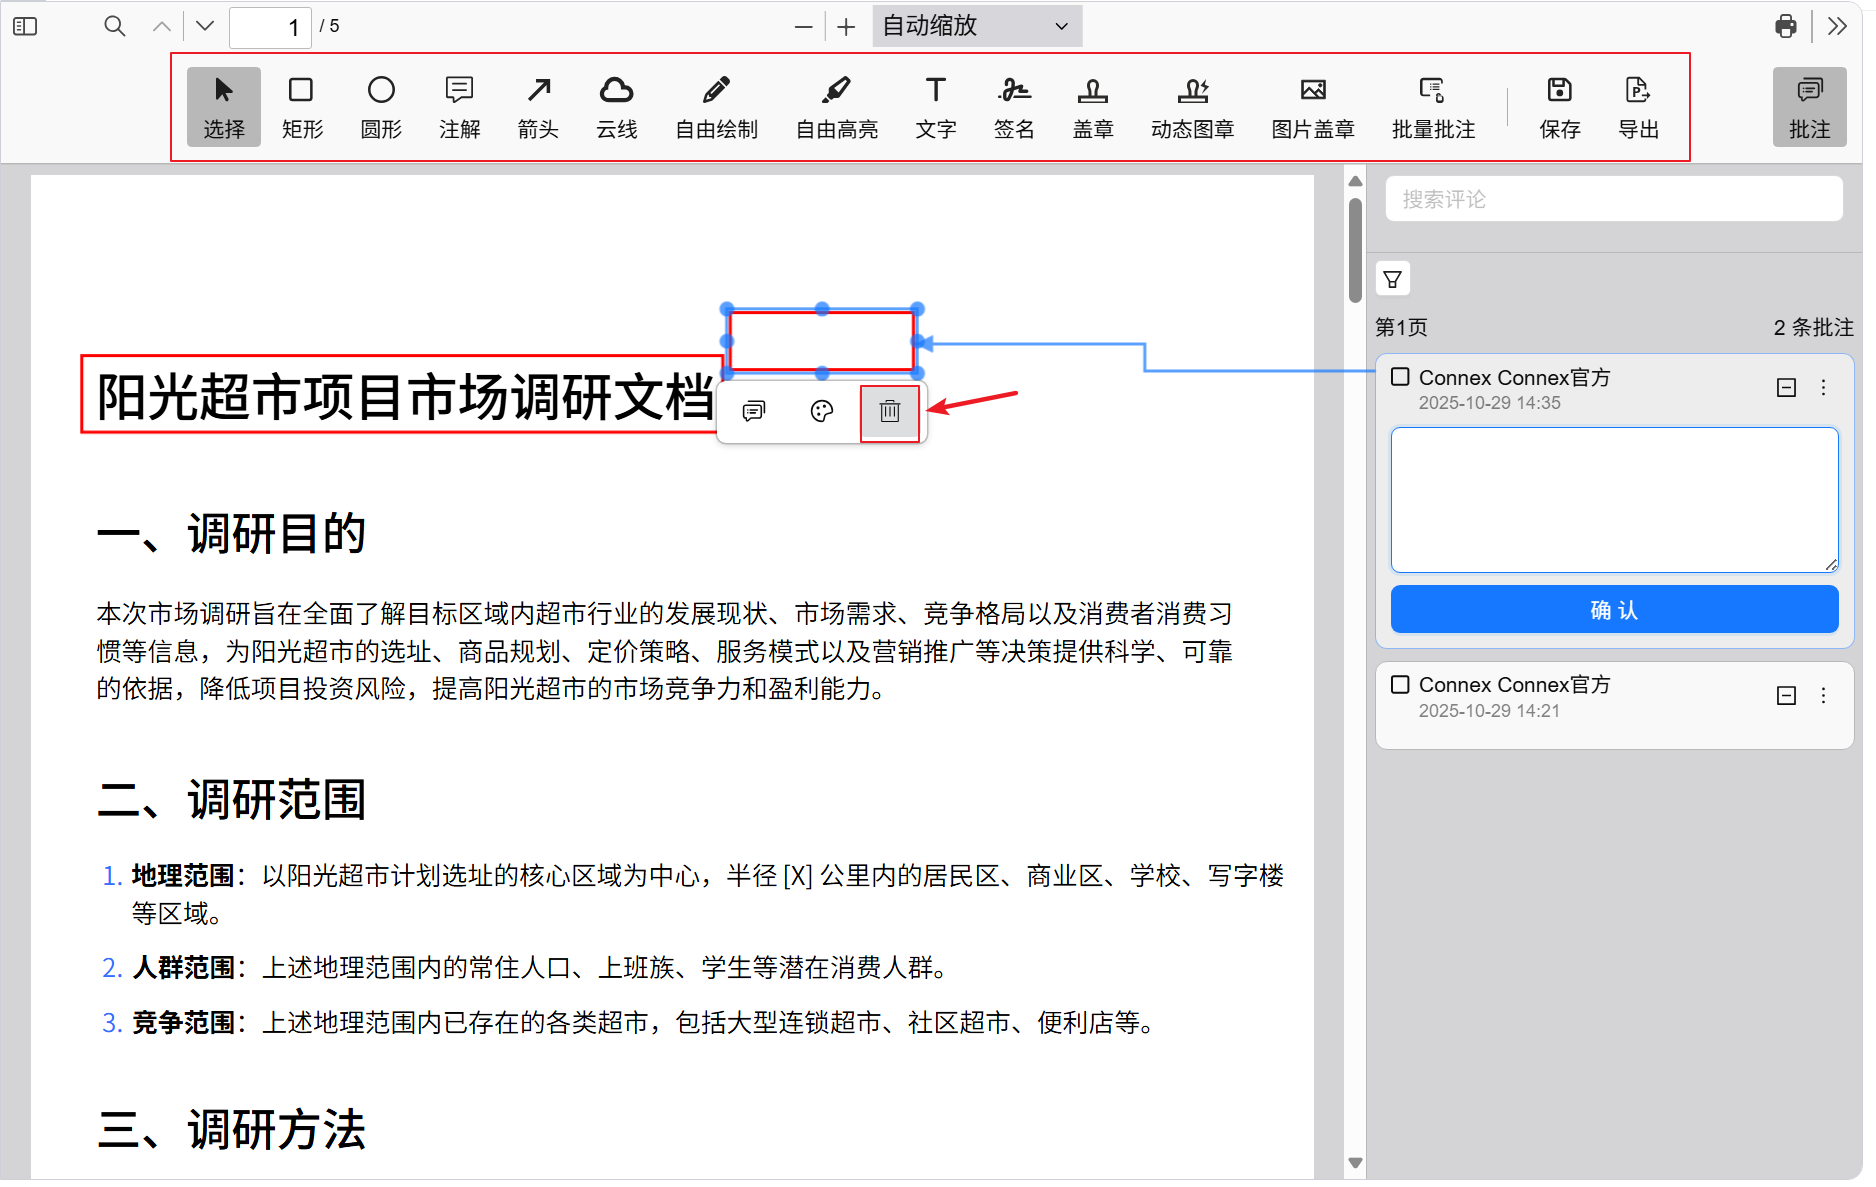Open more options on 14:21 comment
The width and height of the screenshot is (1876, 1187).
click(x=1823, y=696)
